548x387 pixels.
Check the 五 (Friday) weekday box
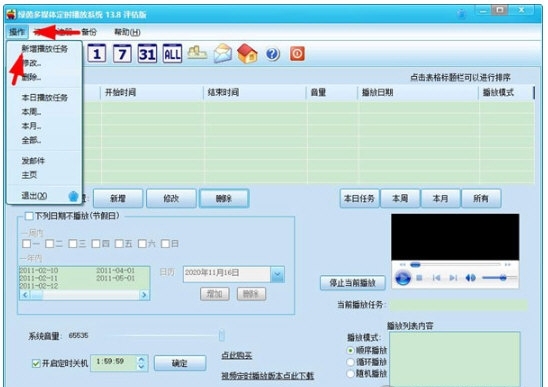(119, 243)
